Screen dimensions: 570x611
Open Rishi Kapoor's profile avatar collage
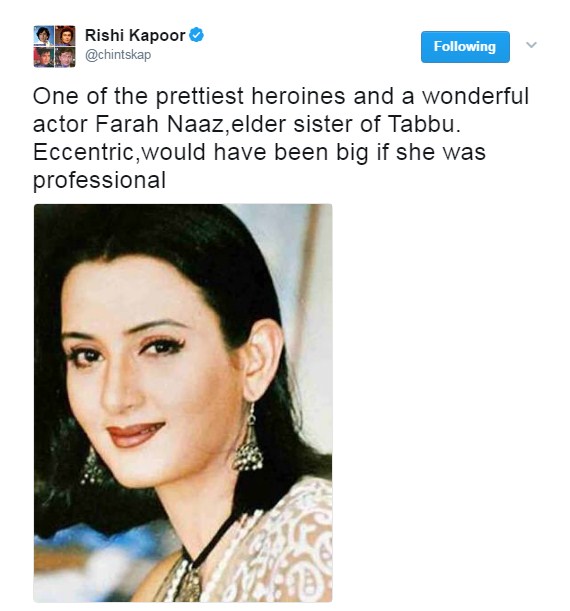pos(55,46)
